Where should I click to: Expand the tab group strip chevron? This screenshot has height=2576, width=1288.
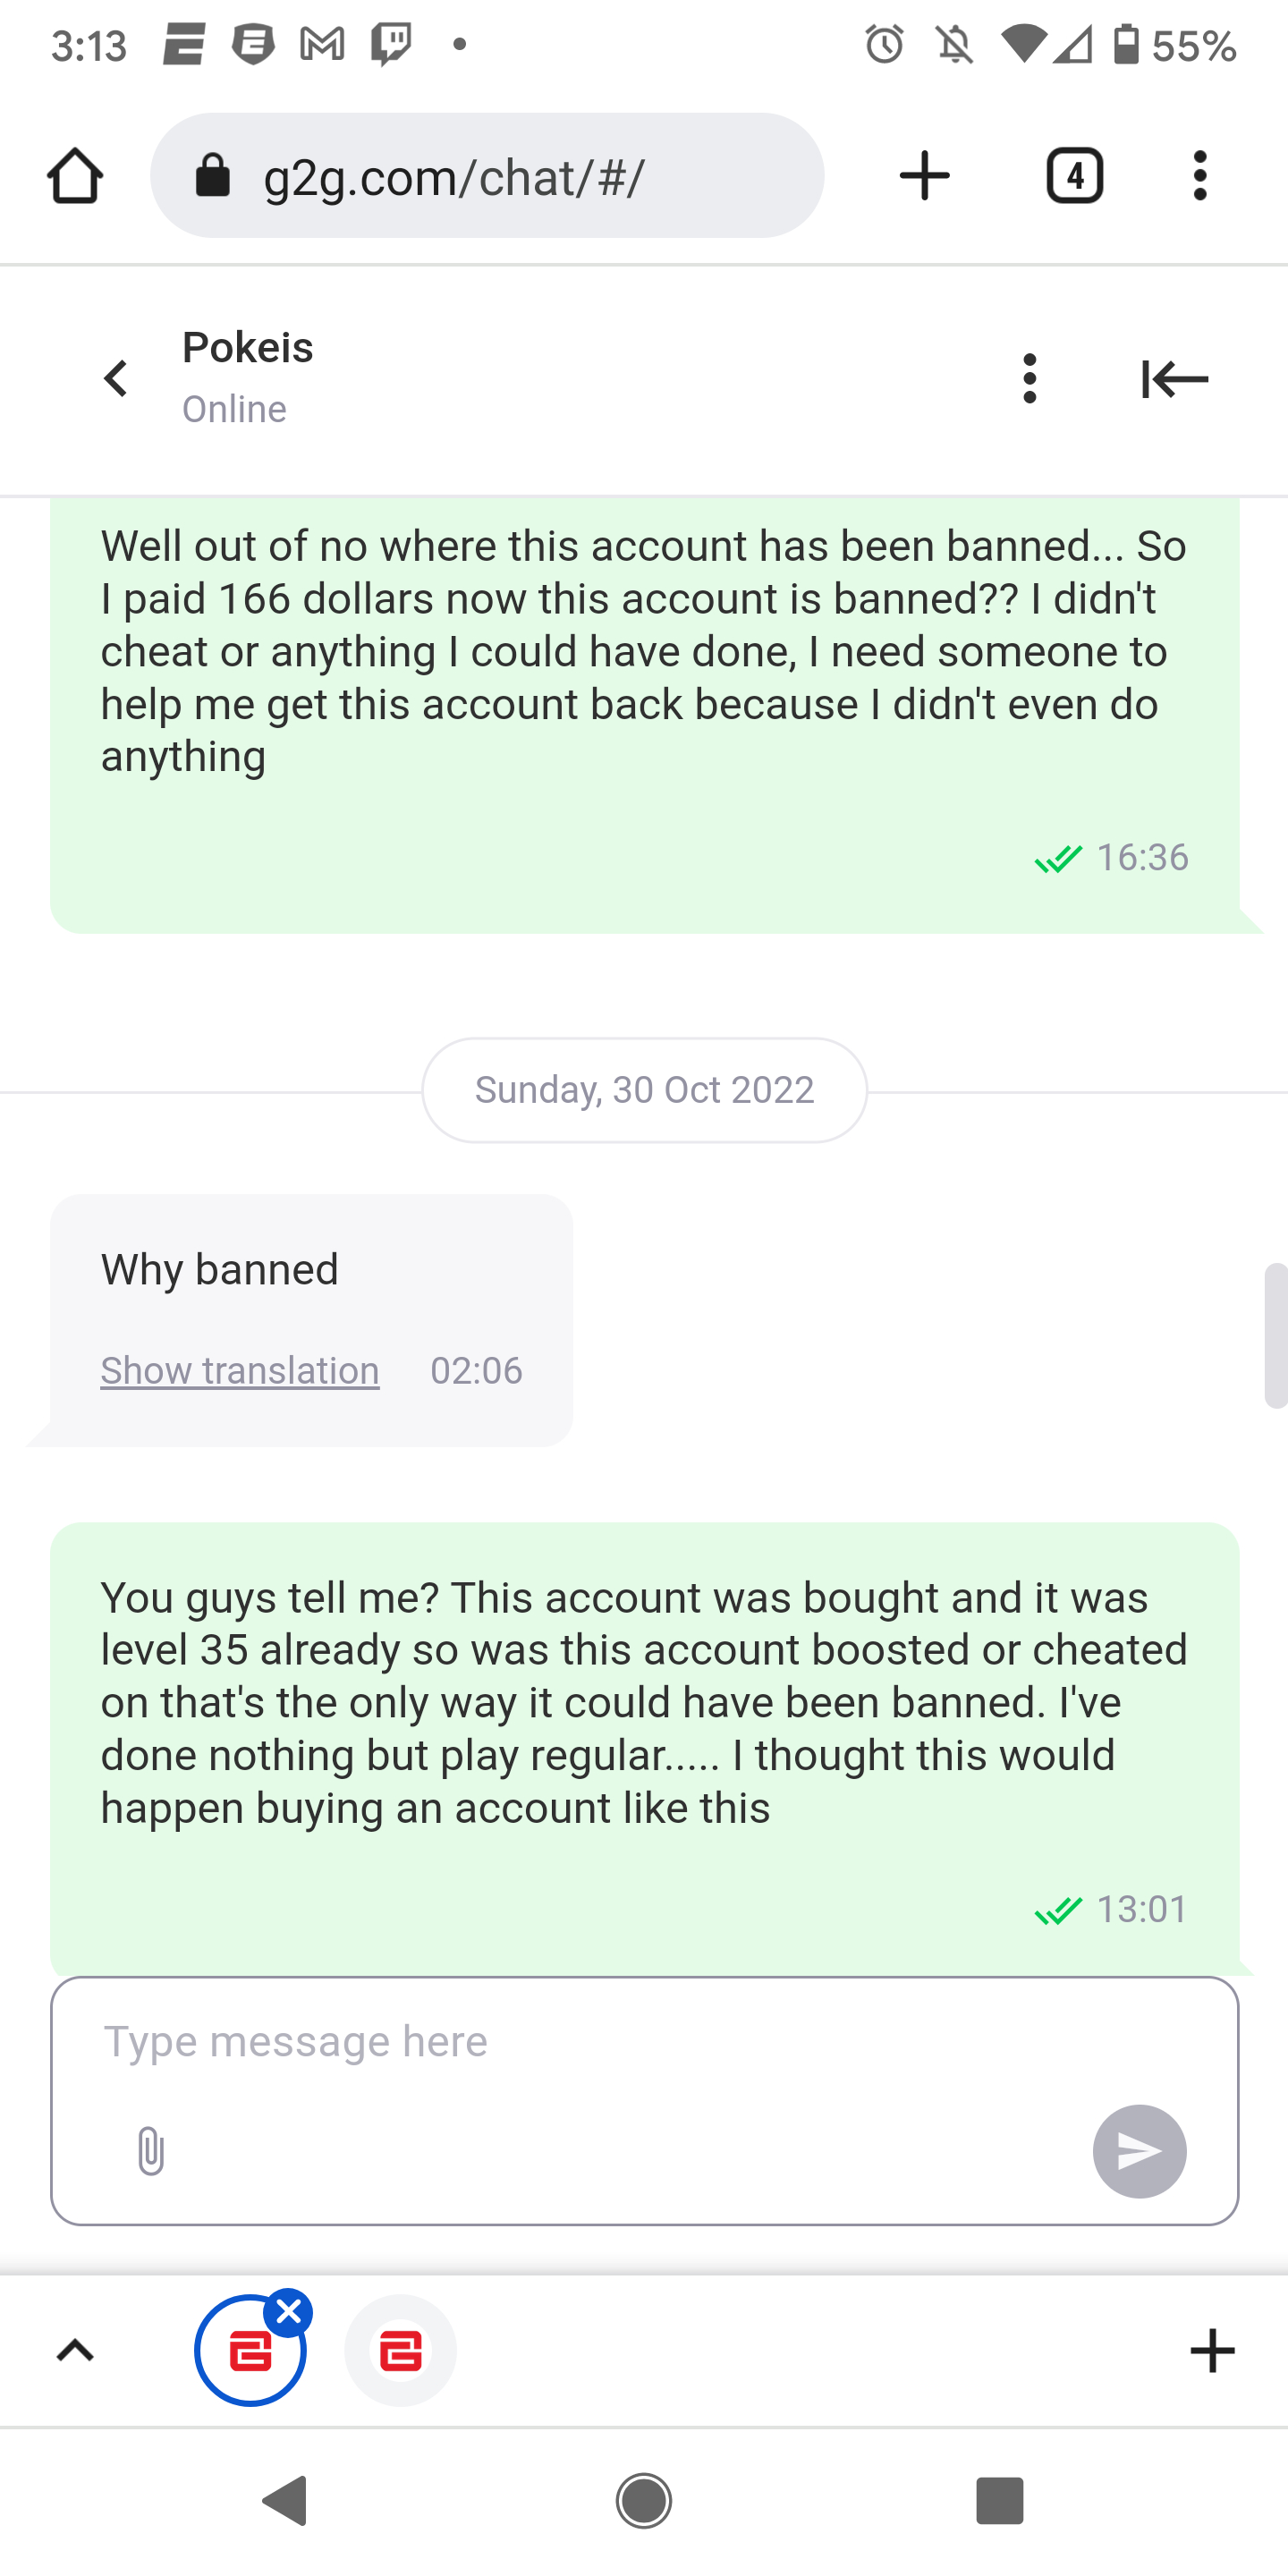click(x=75, y=2351)
